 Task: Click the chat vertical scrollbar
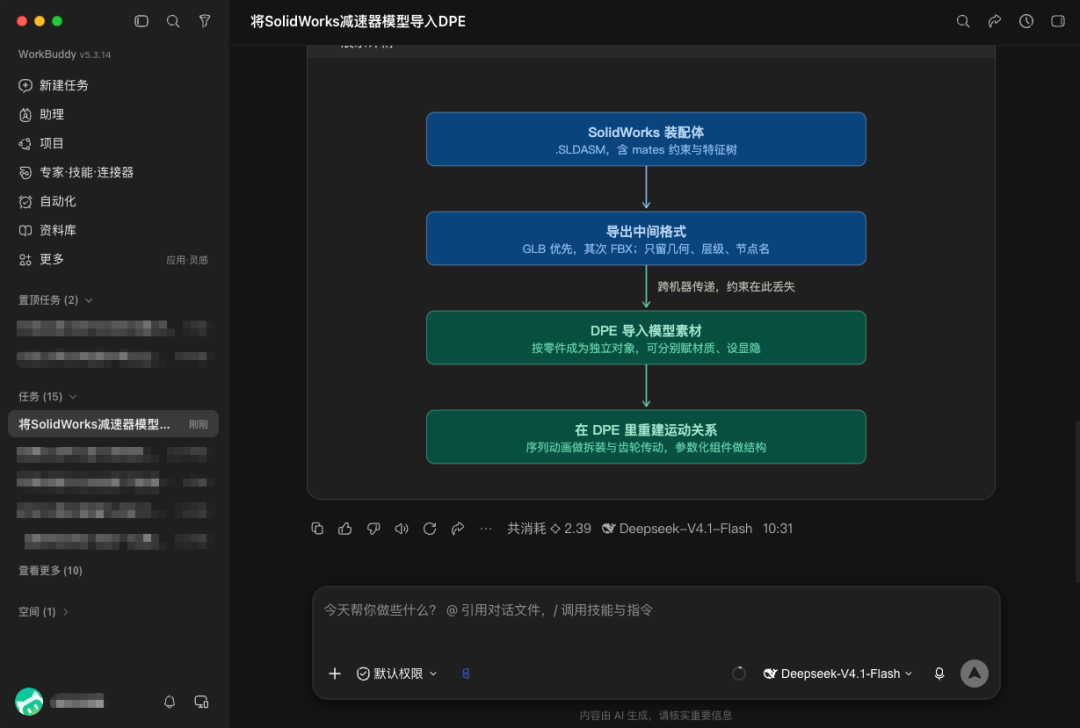coord(1077,501)
